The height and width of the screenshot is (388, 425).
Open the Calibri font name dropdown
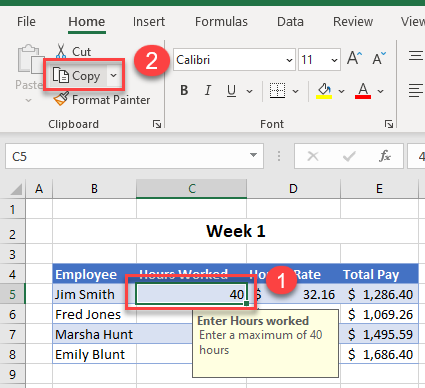tap(289, 60)
